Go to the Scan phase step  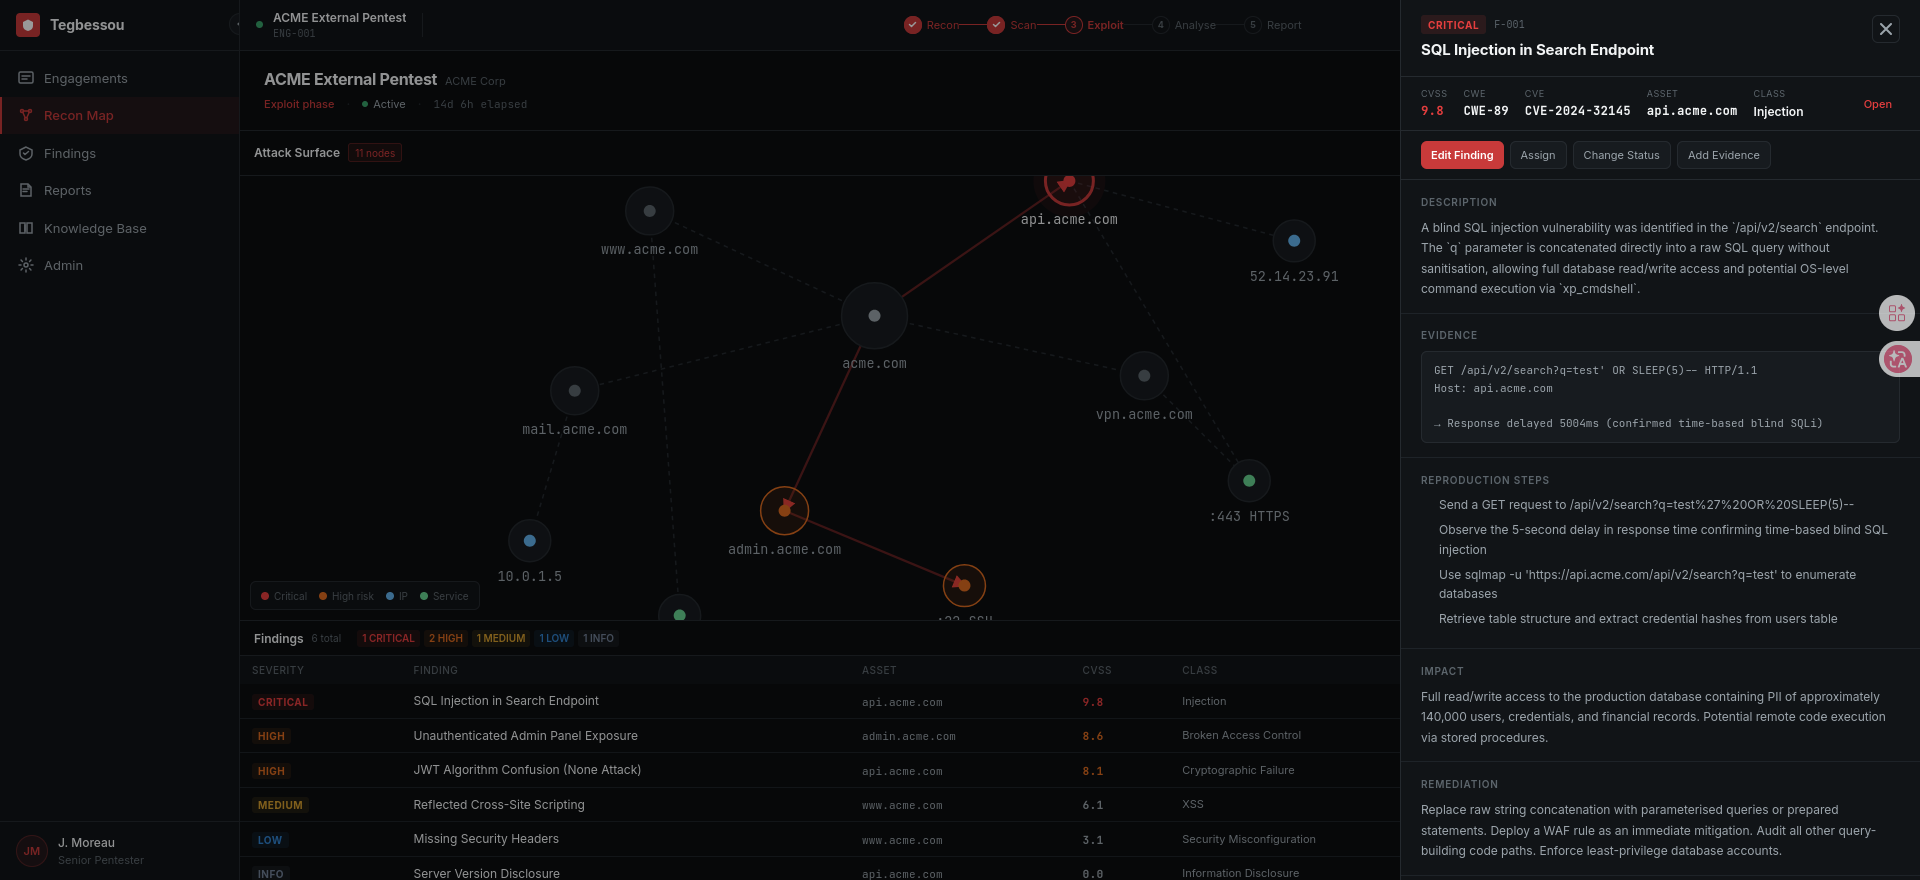[1012, 25]
